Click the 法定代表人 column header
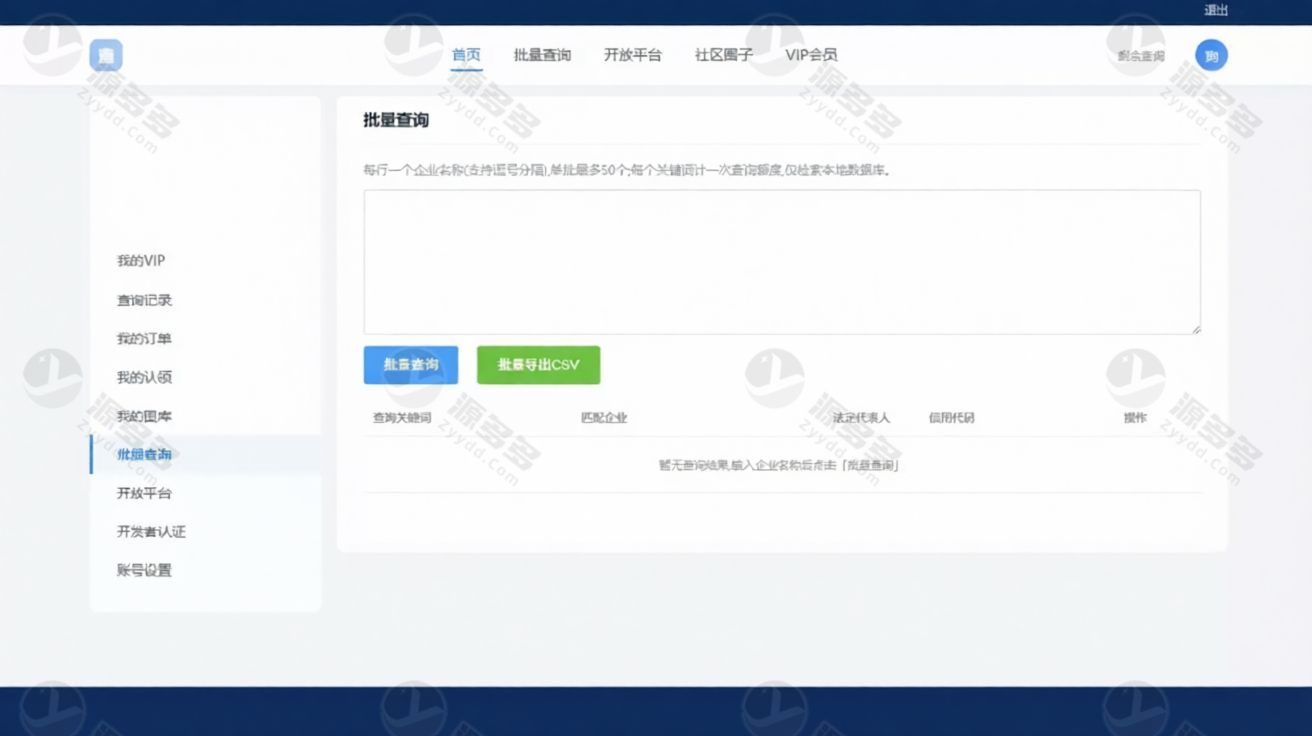1312x736 pixels. (861, 417)
